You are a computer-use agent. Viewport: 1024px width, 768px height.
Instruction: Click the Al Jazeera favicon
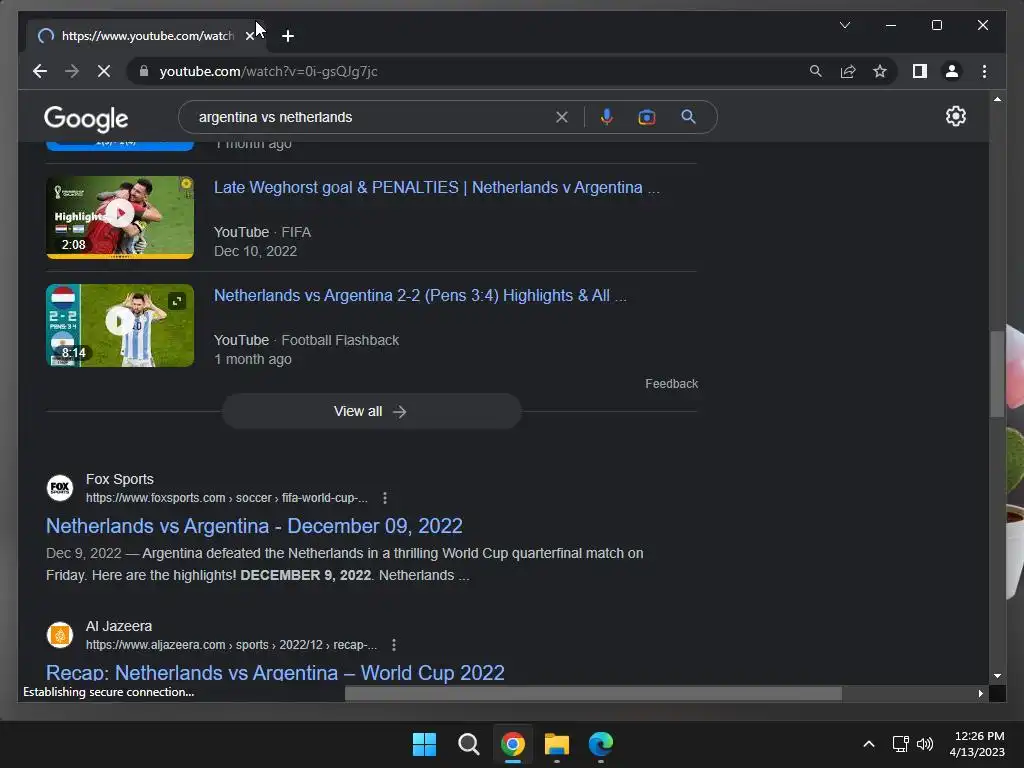click(60, 635)
